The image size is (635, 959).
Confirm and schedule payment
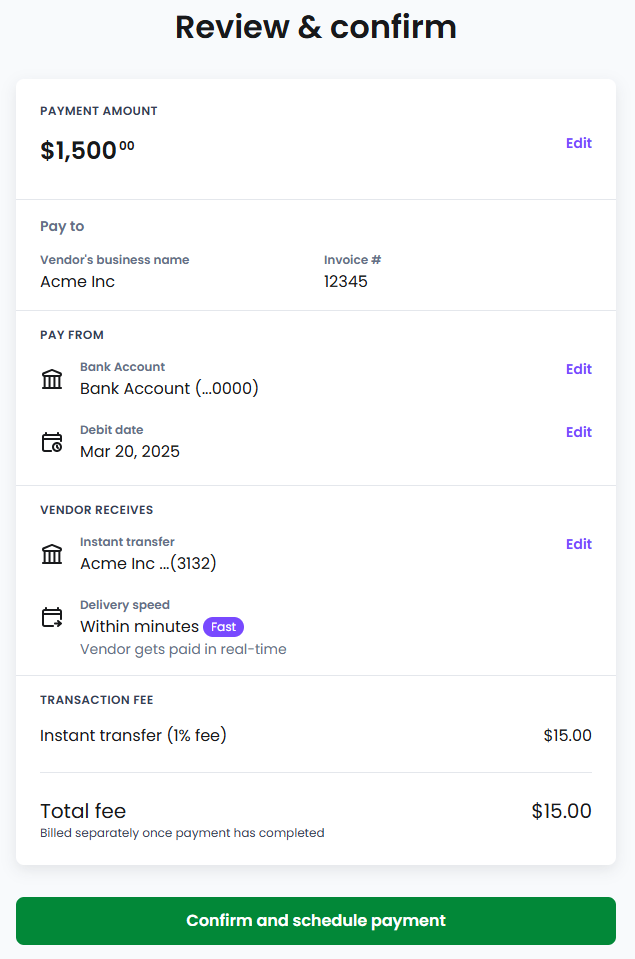click(x=316, y=920)
